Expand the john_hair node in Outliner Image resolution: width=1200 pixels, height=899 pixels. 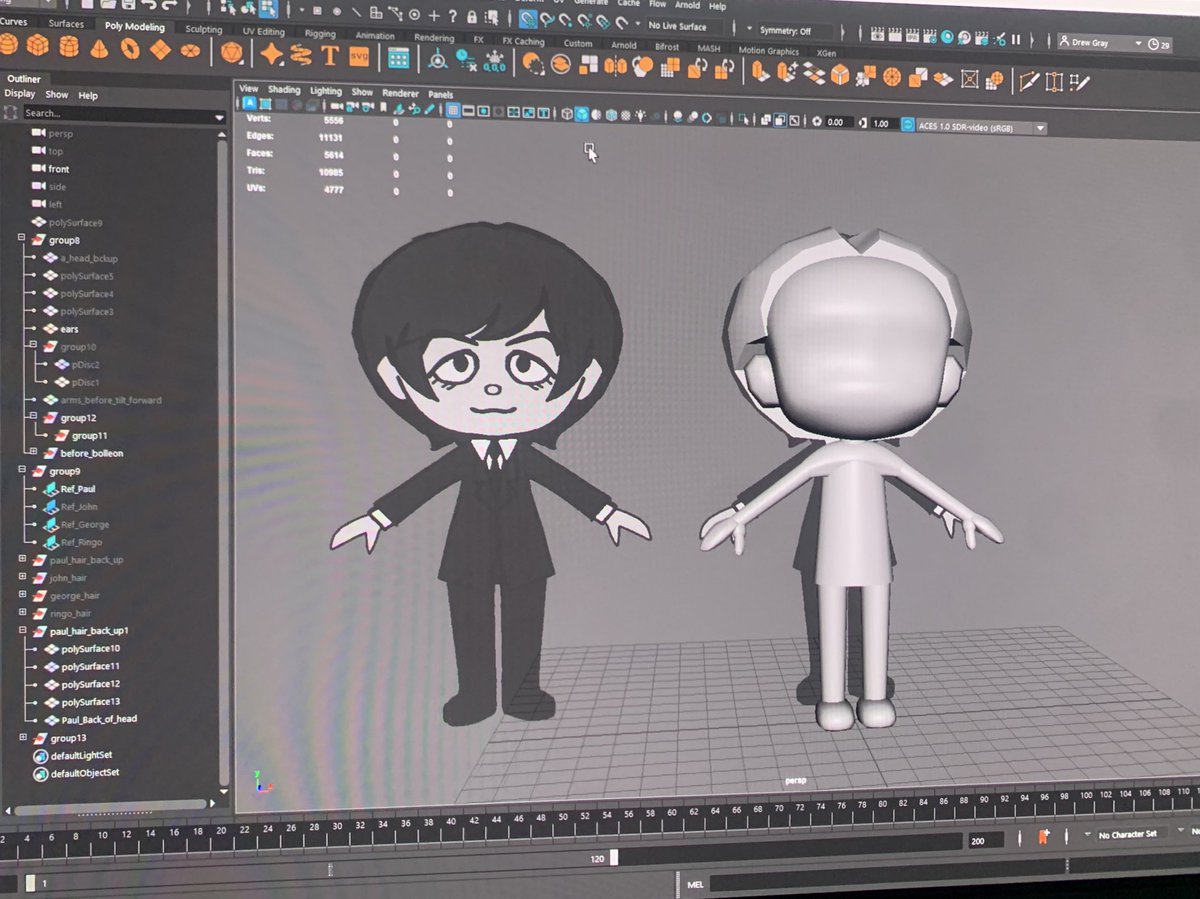[21, 577]
